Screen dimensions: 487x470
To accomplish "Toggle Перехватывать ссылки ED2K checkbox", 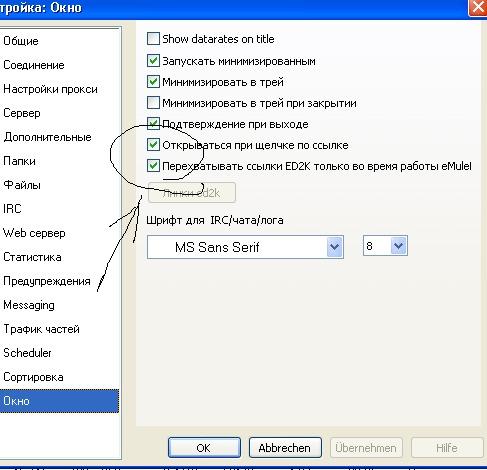I will (153, 166).
